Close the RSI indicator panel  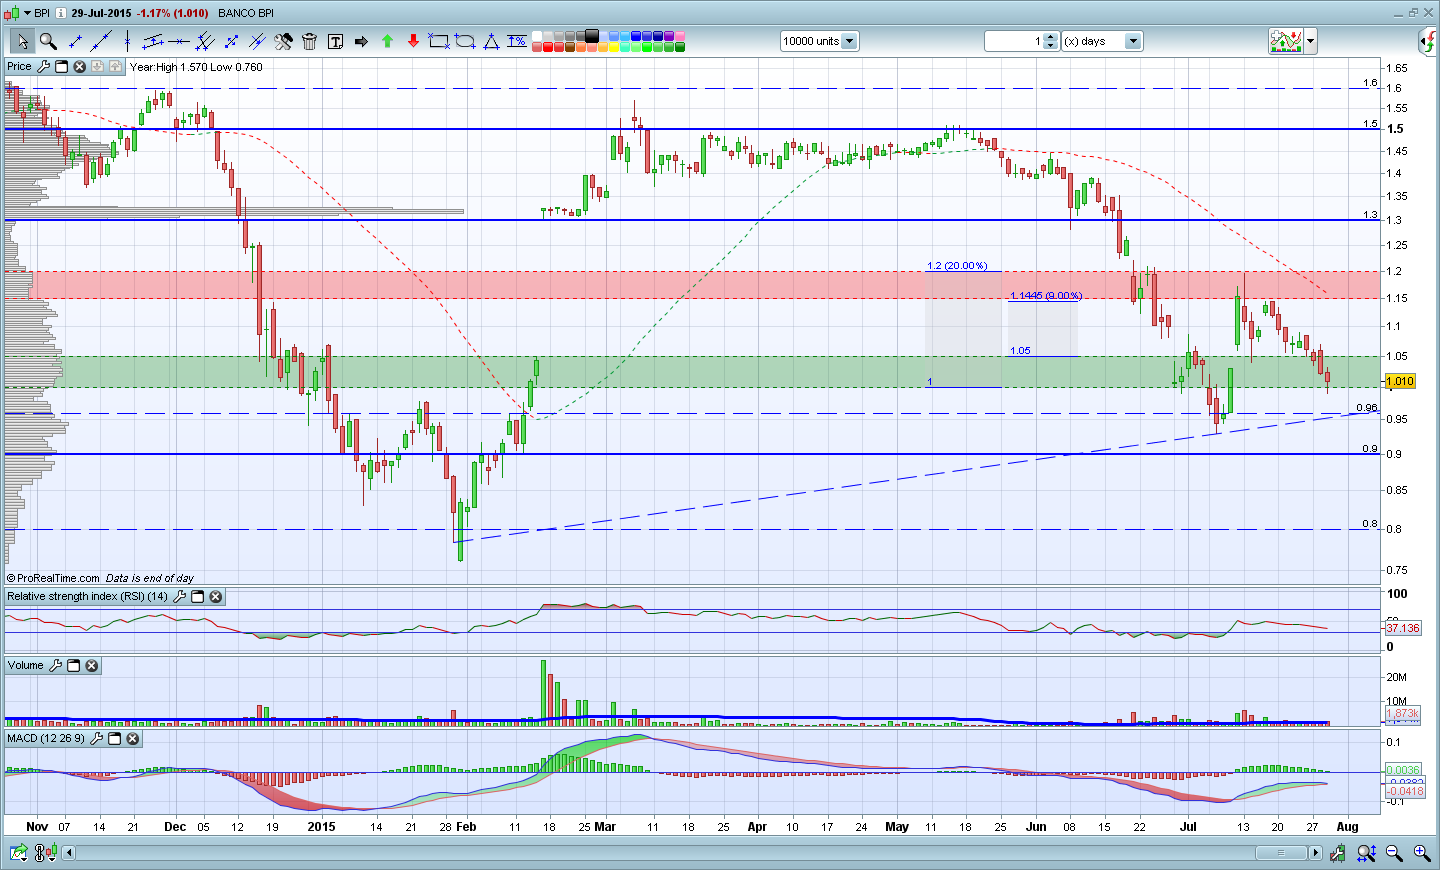(x=215, y=597)
